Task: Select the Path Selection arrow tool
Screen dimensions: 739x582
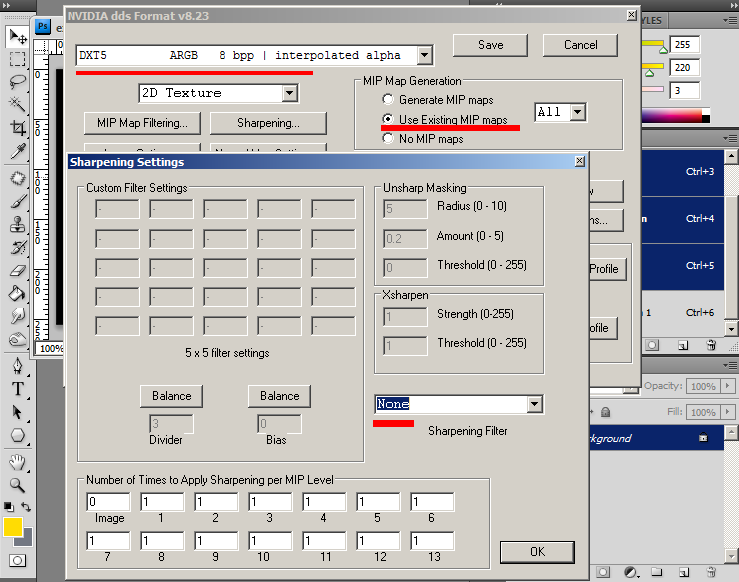Action: (18, 412)
